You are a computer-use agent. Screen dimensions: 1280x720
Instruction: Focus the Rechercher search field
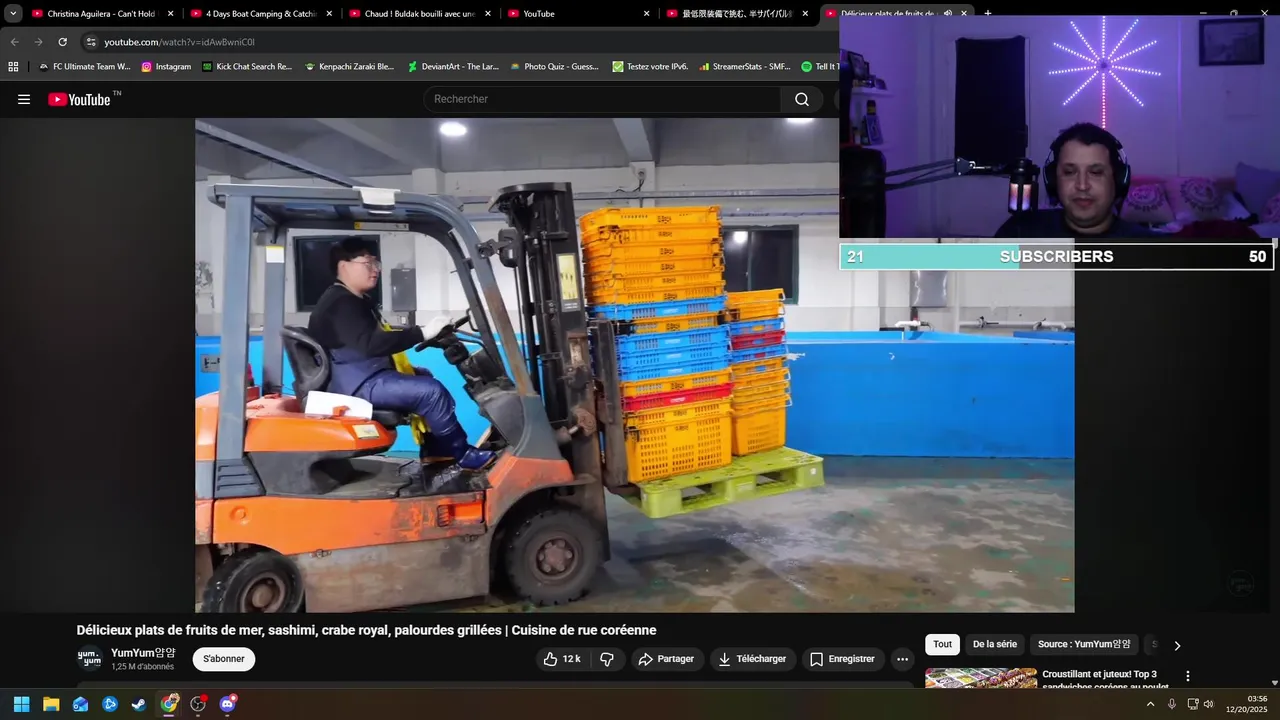(x=602, y=99)
